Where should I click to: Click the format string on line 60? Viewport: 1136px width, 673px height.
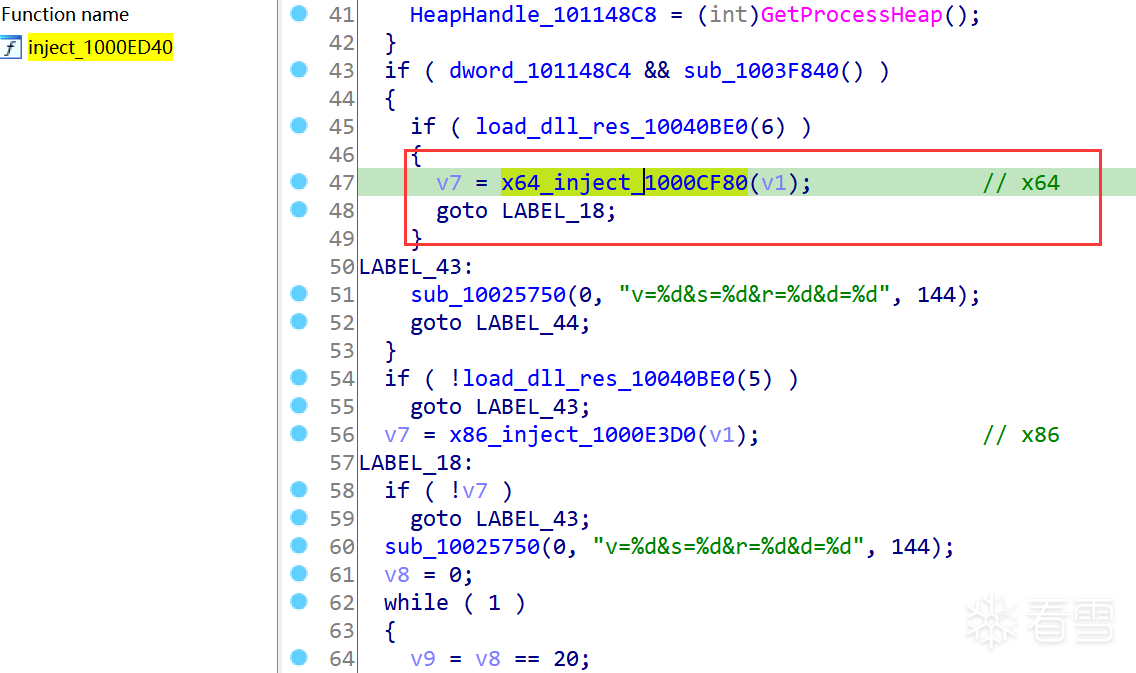click(728, 547)
